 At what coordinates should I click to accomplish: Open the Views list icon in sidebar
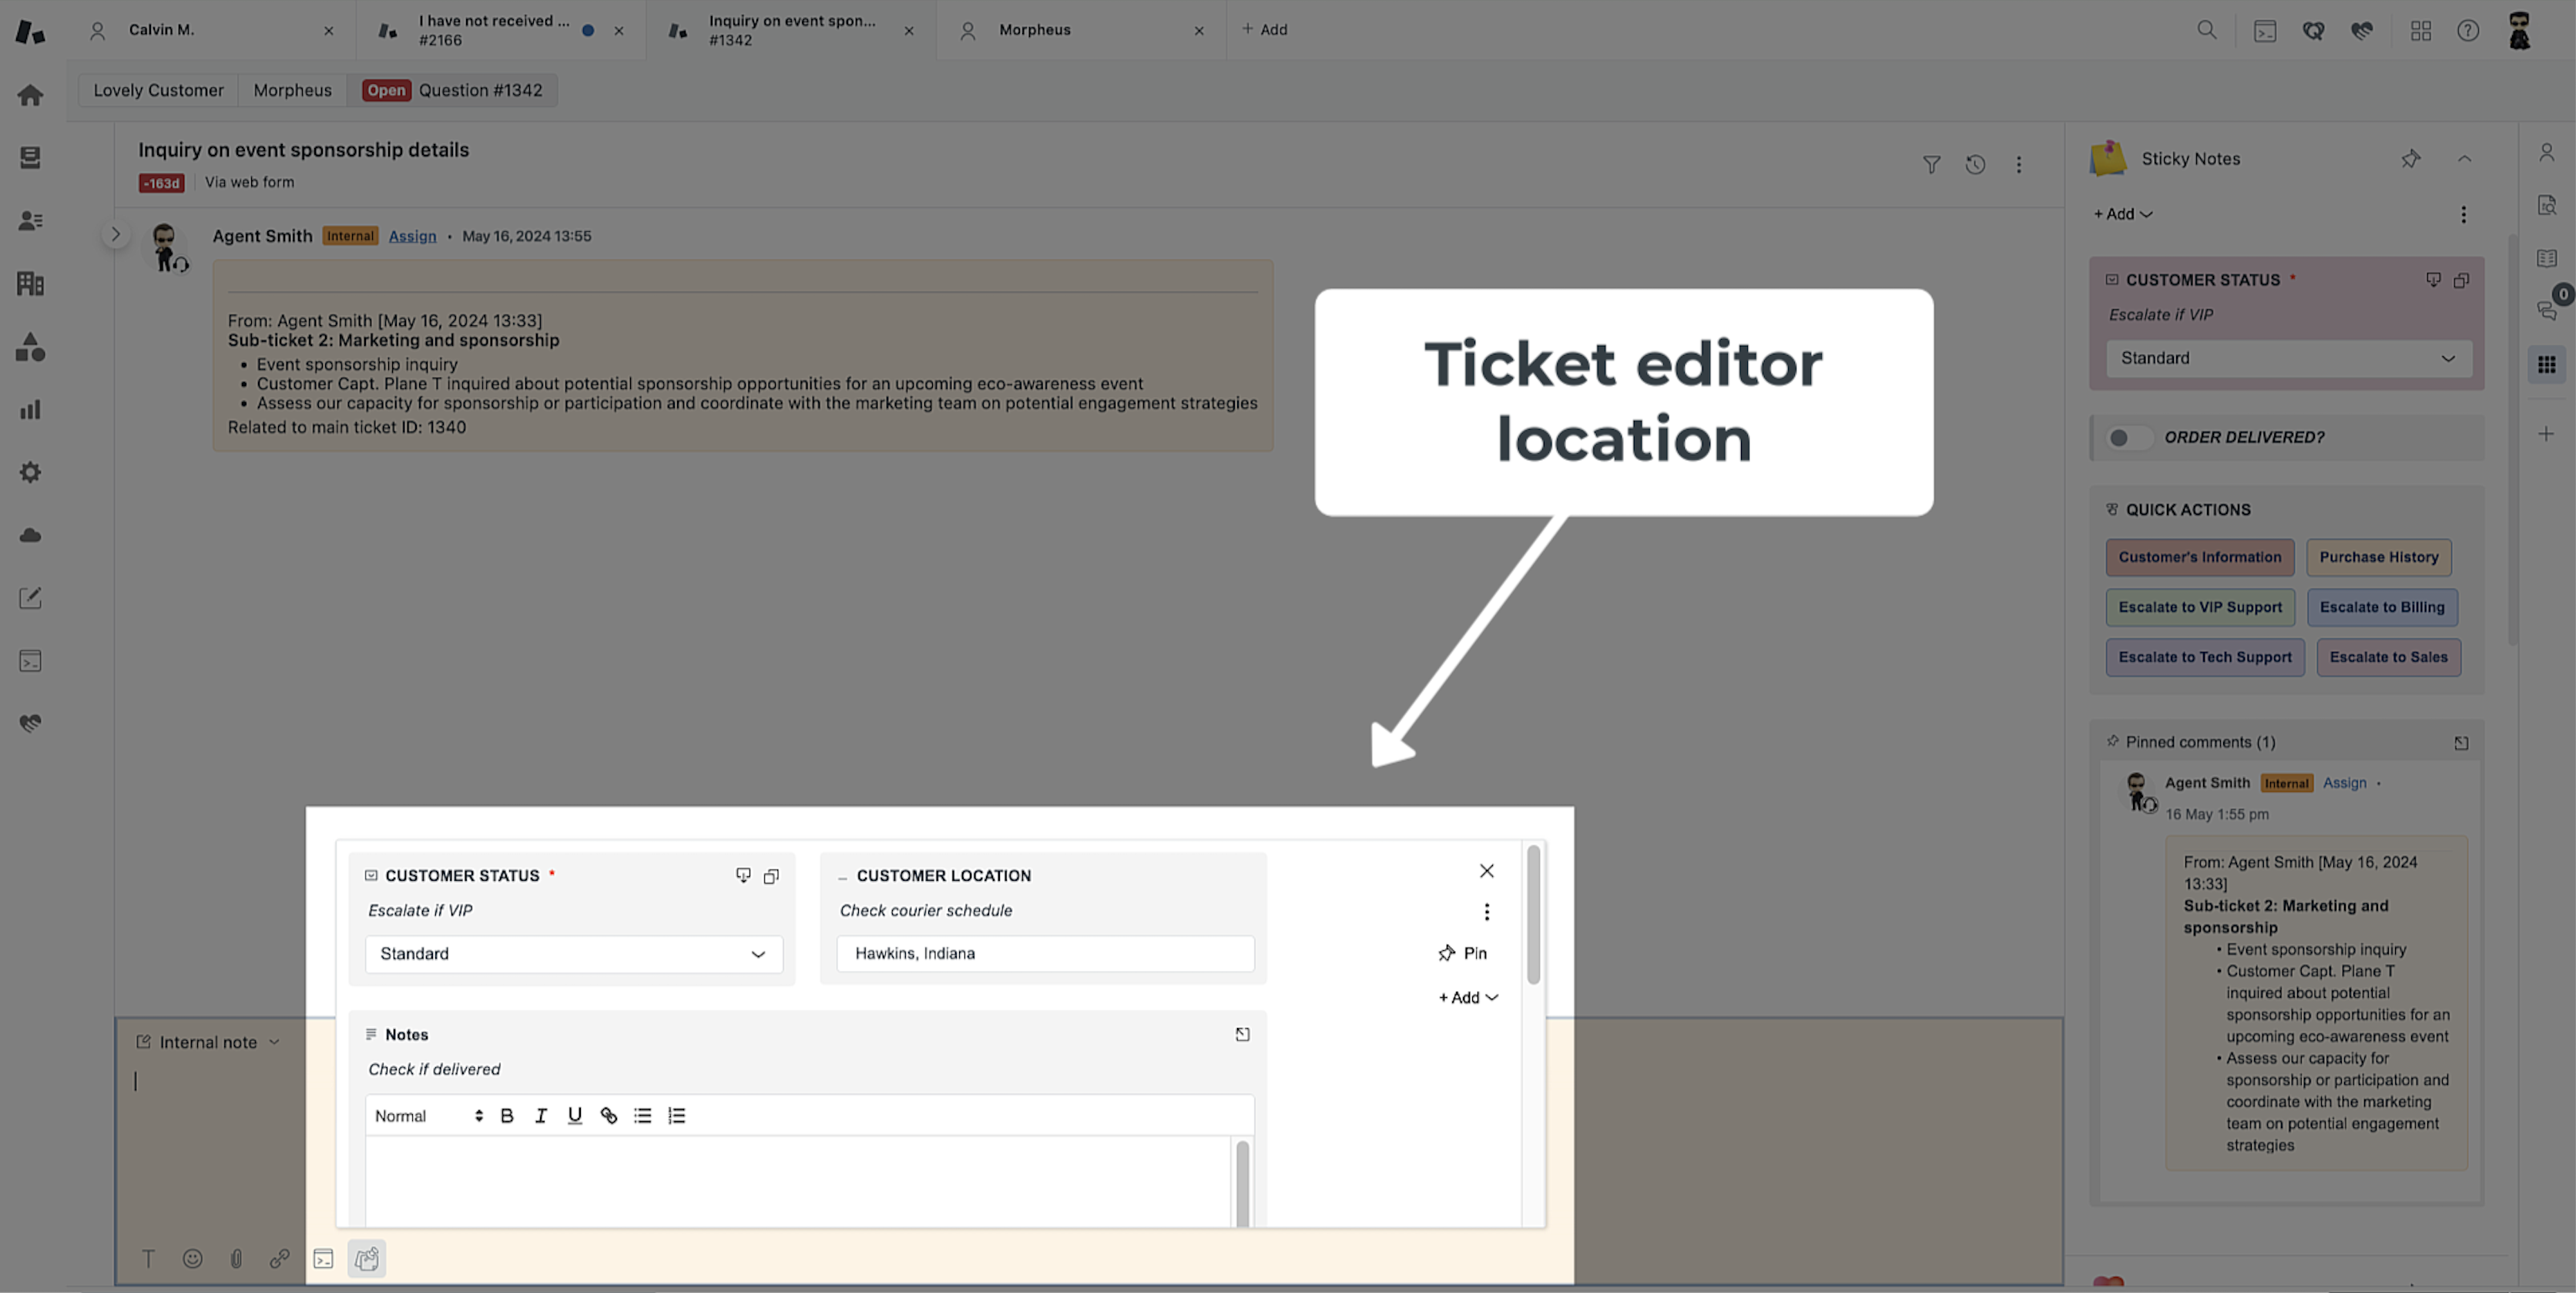pyautogui.click(x=30, y=158)
